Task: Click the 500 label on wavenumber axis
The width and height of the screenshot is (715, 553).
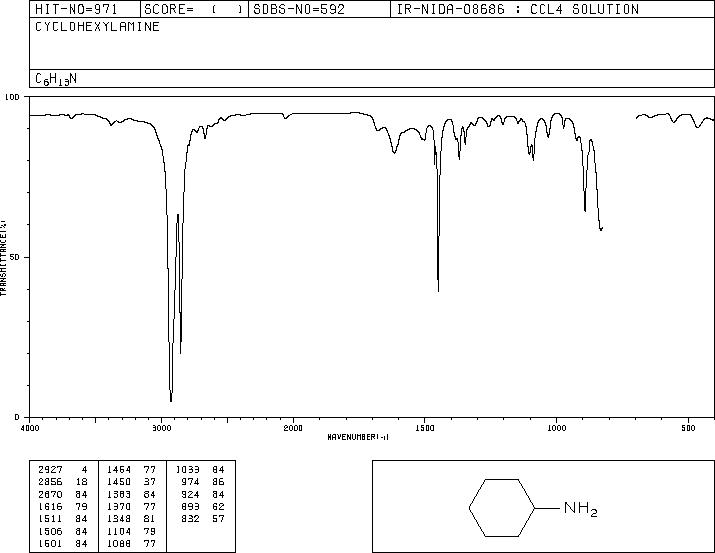Action: tap(689, 428)
